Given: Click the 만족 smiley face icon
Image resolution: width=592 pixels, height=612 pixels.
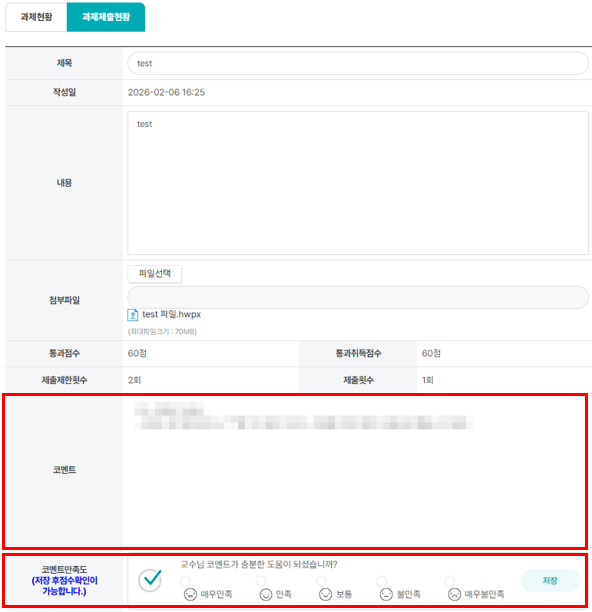Looking at the screenshot, I should pyautogui.click(x=266, y=594).
